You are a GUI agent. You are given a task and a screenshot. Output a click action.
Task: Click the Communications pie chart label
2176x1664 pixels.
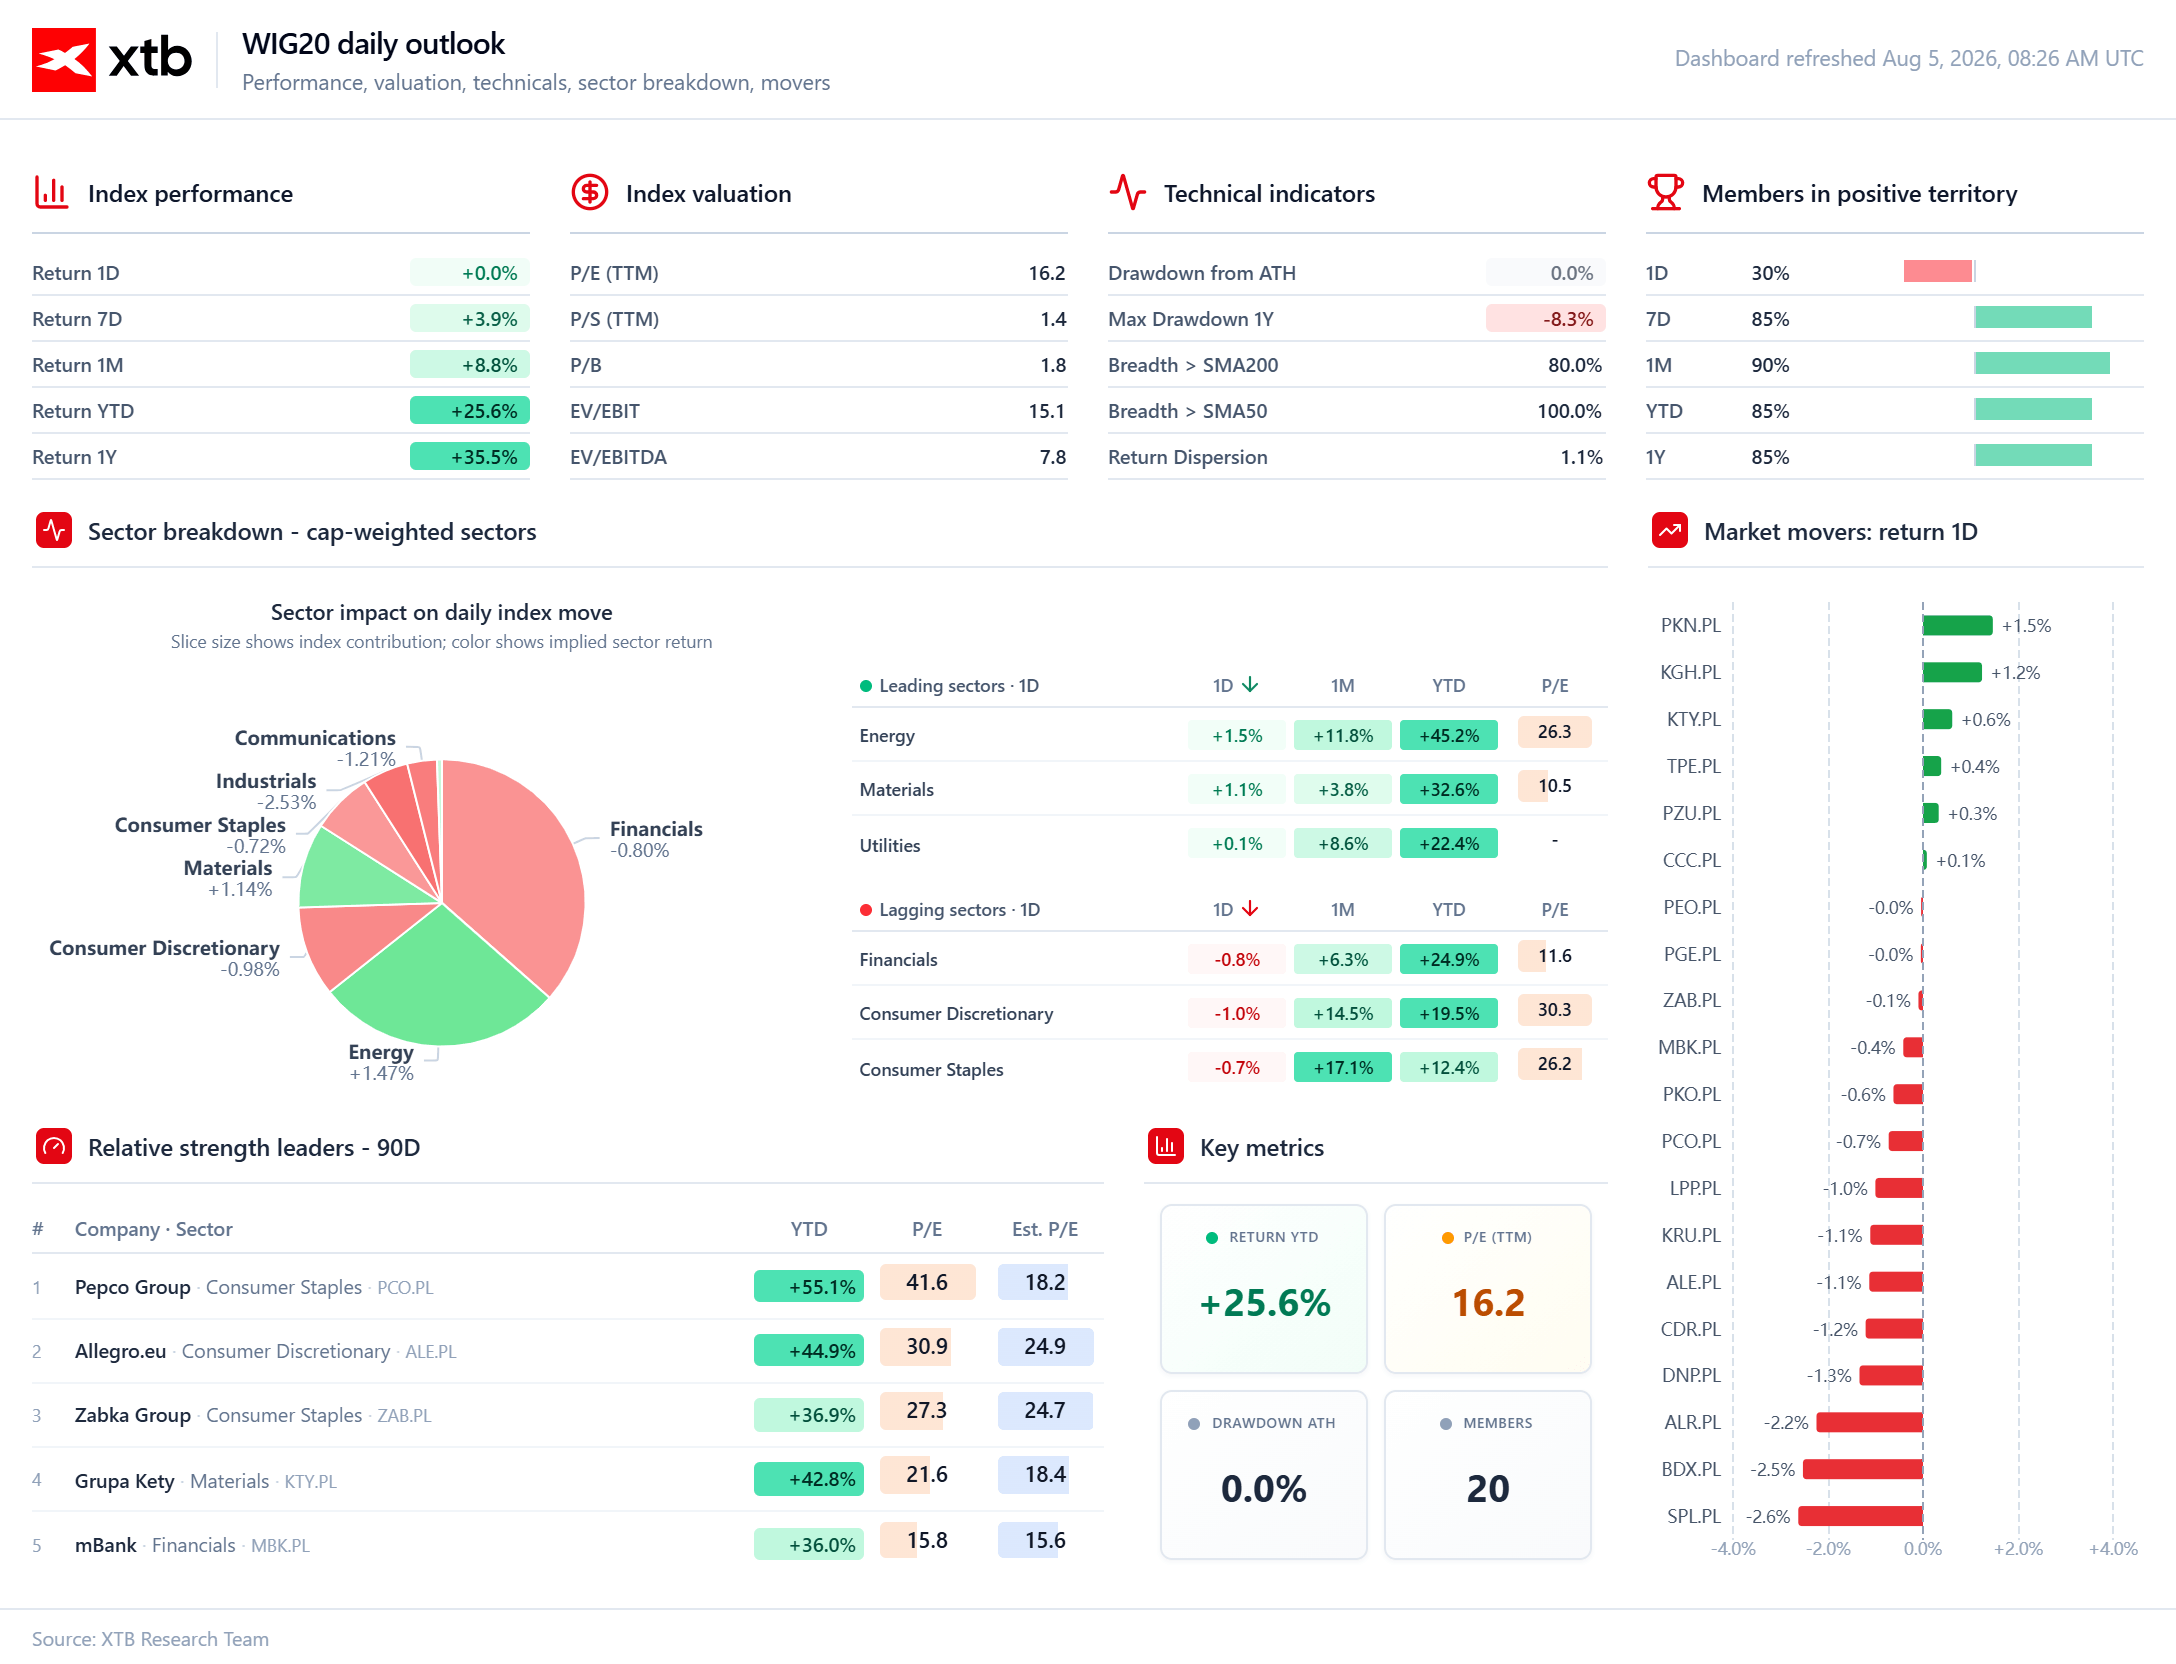315,738
